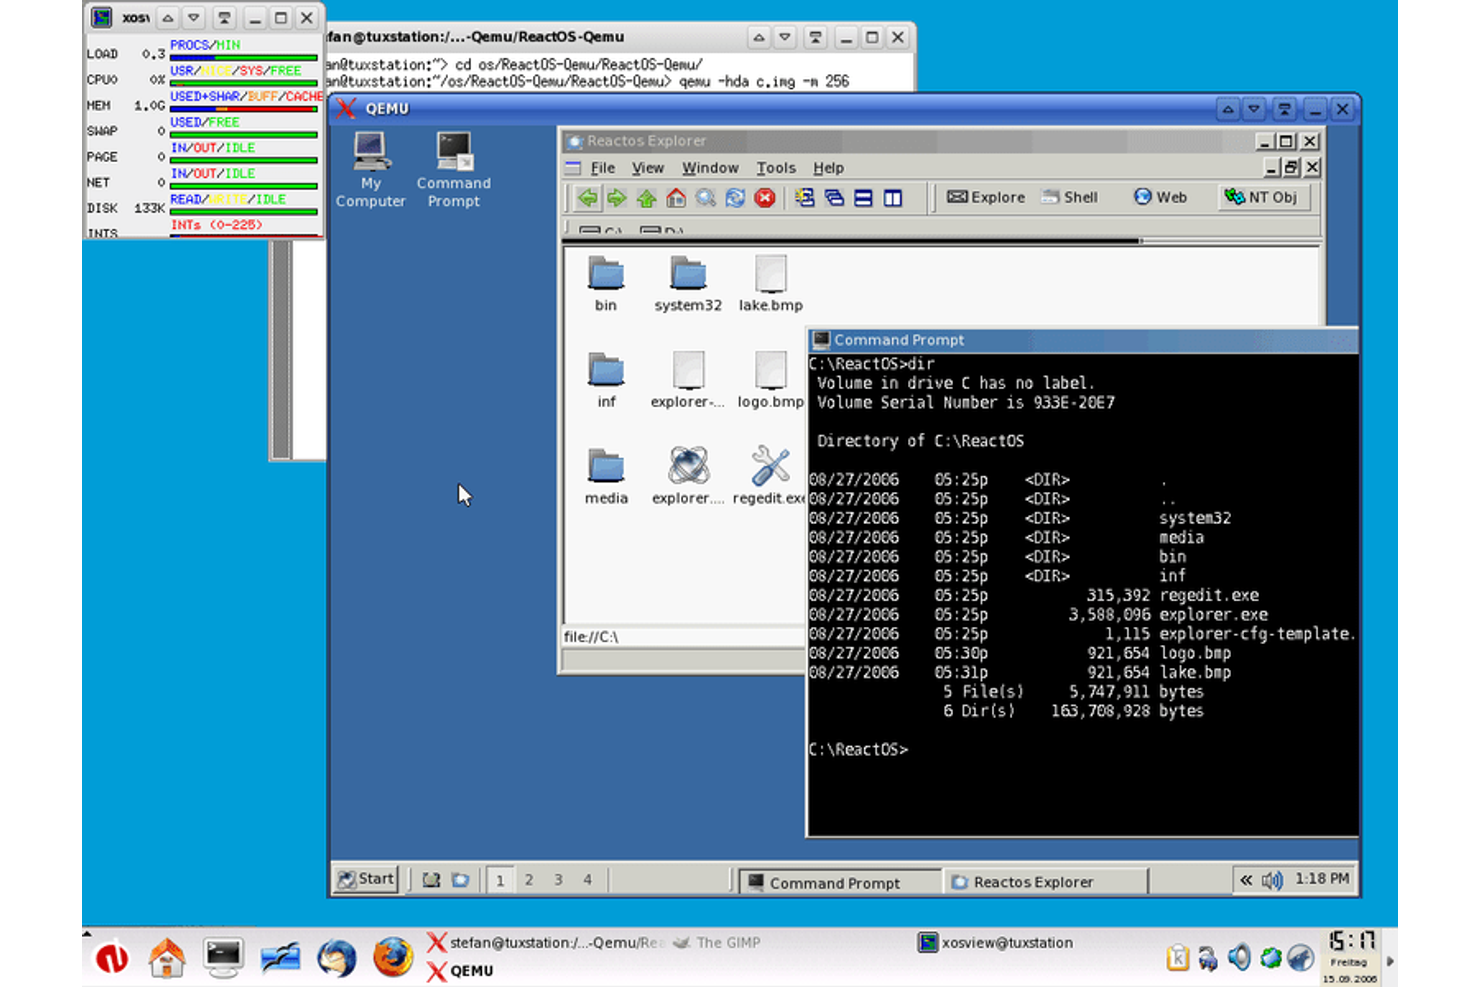Open the Tools menu in Reactos Explorer
This screenshot has height=987, width=1480.
click(776, 167)
